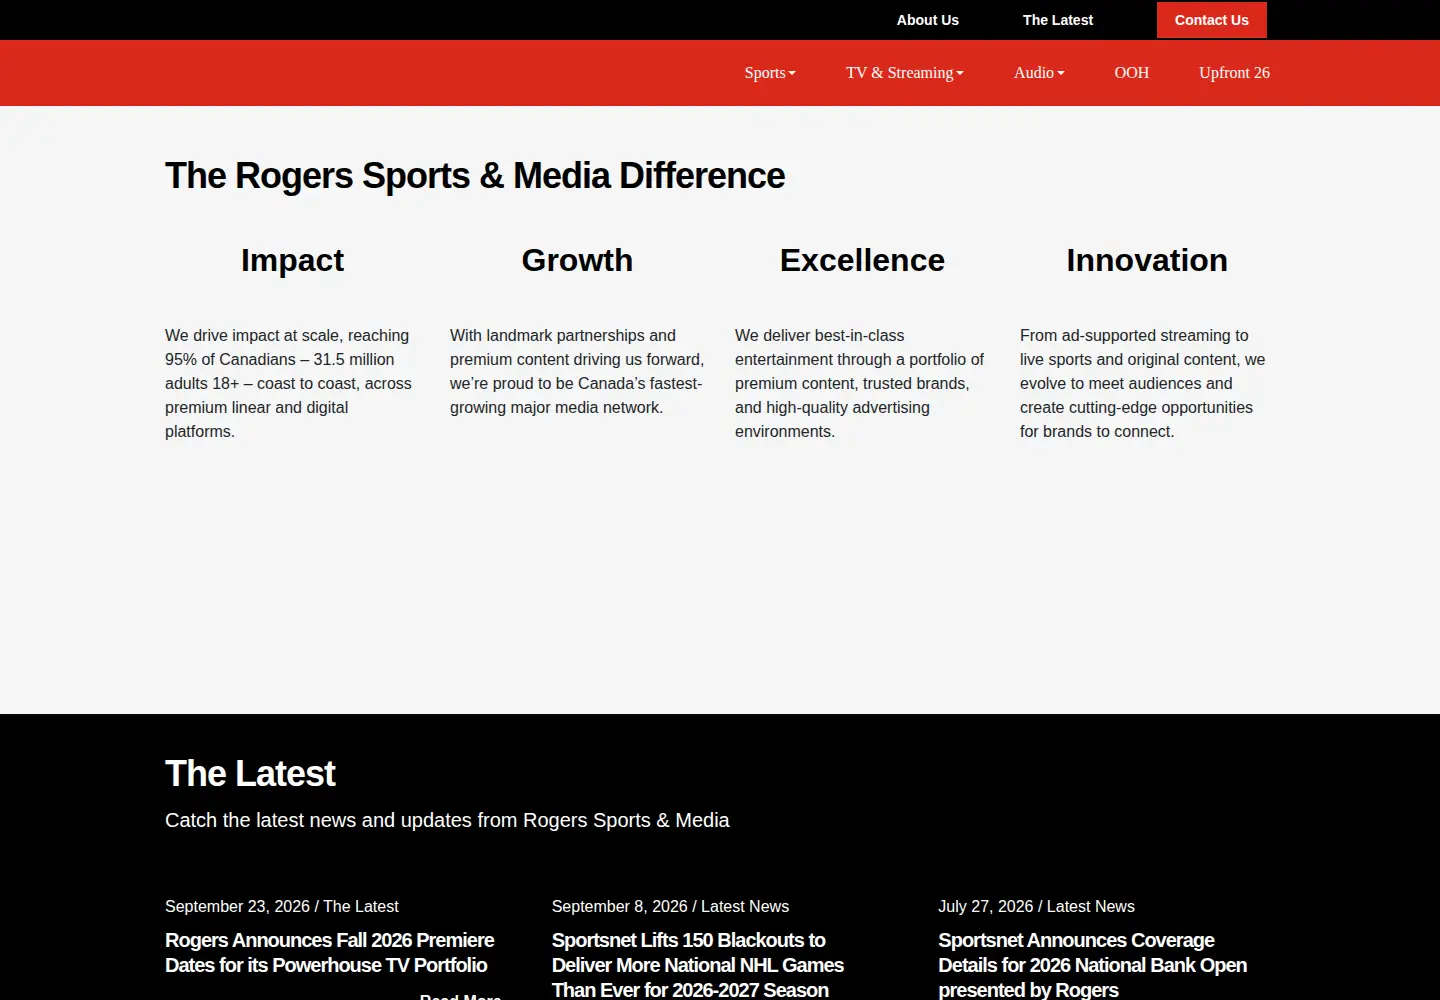Open the About Us page
This screenshot has width=1440, height=1000.
(927, 20)
